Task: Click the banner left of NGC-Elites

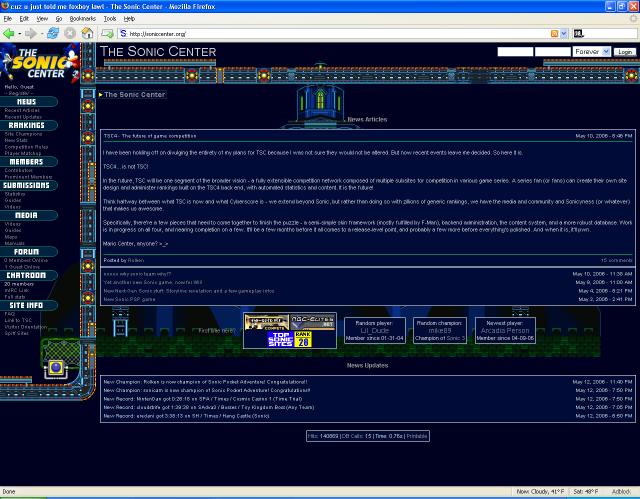Action: point(267,322)
